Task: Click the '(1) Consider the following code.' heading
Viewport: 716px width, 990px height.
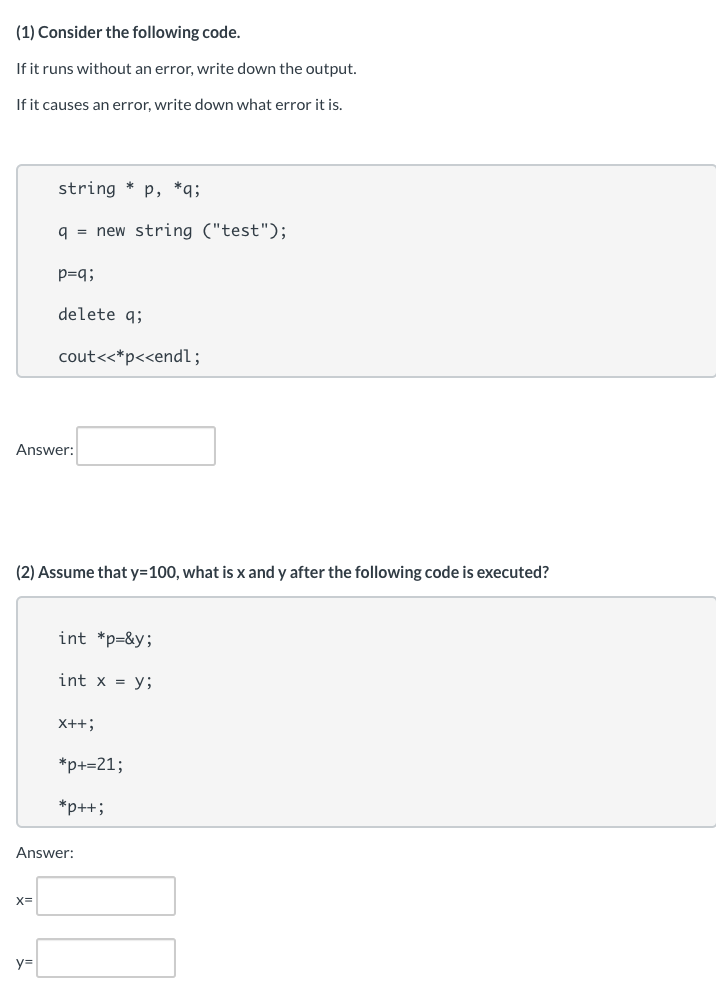Action: click(128, 33)
